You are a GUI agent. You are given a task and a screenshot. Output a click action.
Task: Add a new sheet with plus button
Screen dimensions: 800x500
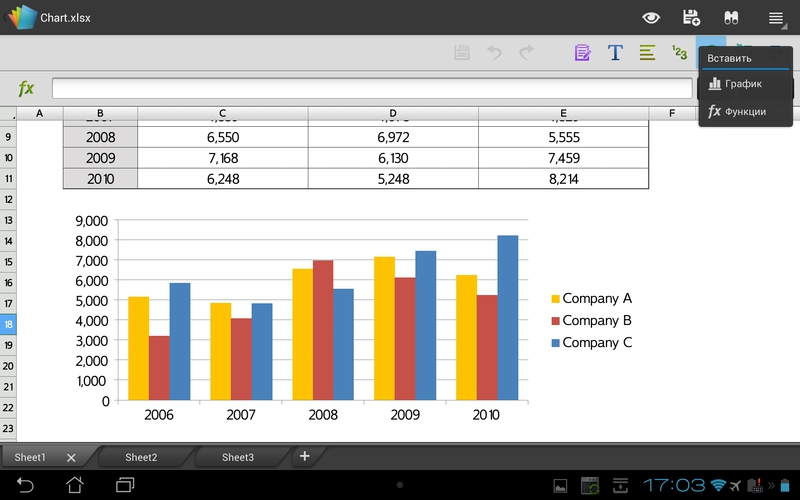(x=305, y=456)
